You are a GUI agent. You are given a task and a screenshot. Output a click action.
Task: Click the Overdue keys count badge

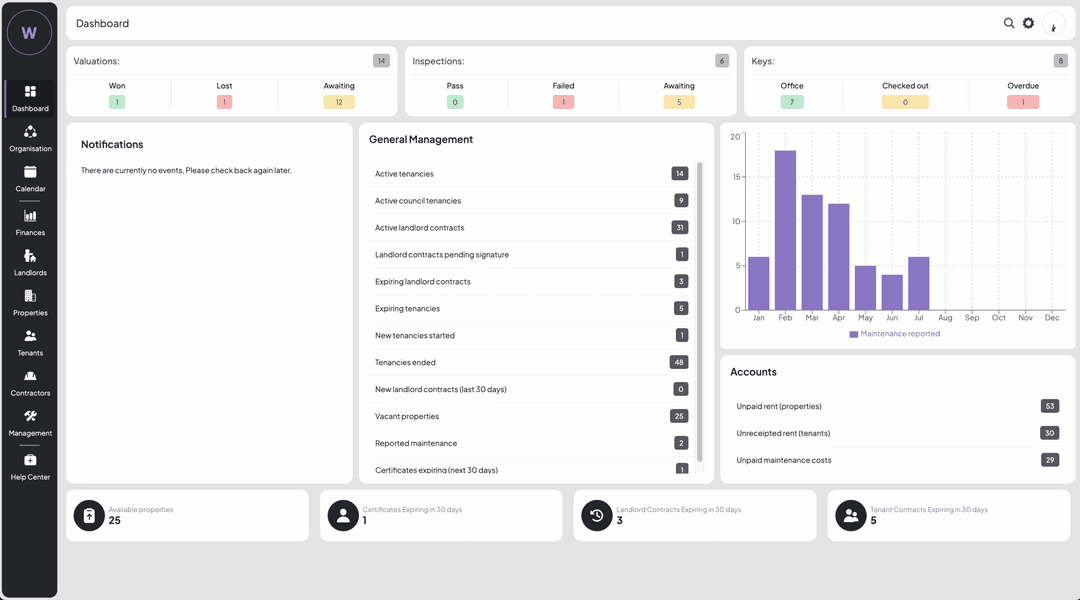click(1023, 102)
